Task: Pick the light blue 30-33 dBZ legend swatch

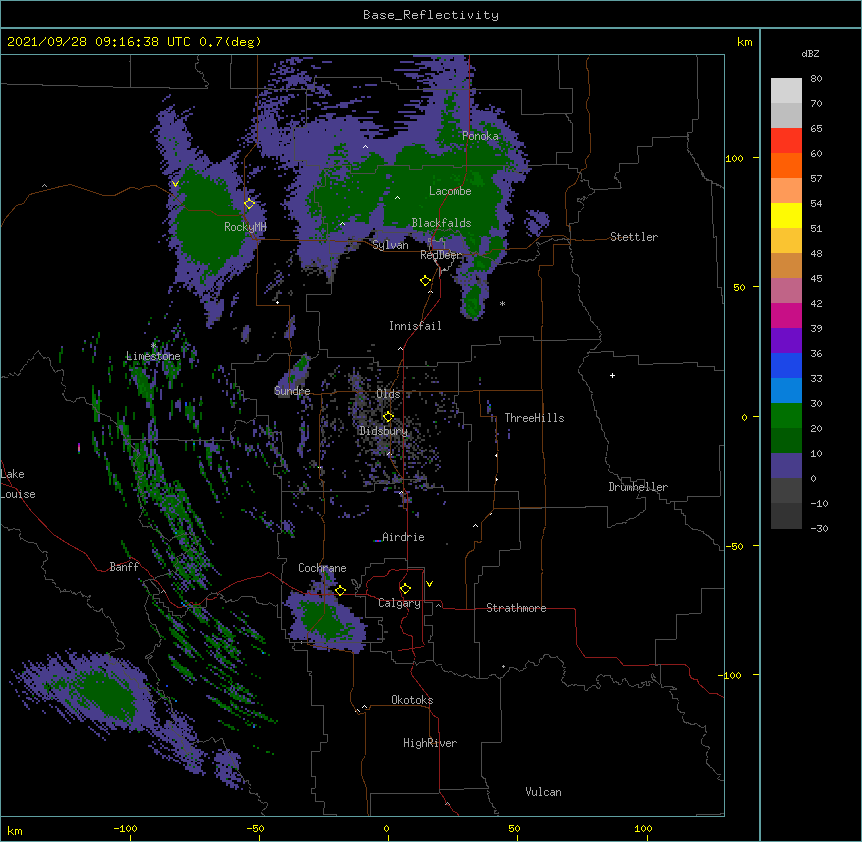Action: [x=786, y=390]
